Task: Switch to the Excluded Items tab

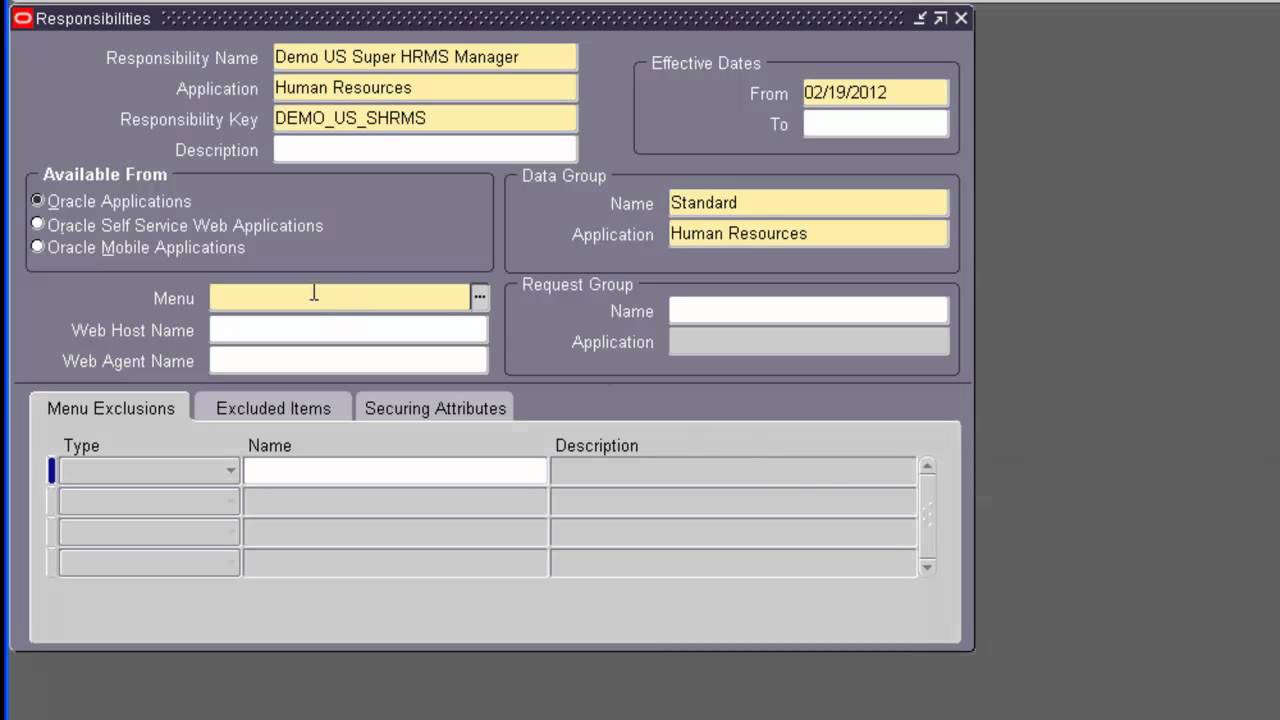Action: coord(272,408)
